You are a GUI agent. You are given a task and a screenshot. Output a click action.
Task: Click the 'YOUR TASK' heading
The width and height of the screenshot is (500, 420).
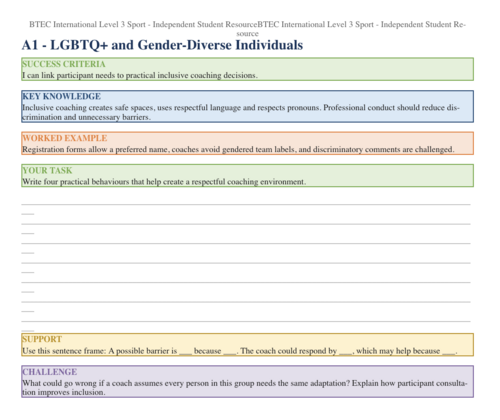(47, 170)
